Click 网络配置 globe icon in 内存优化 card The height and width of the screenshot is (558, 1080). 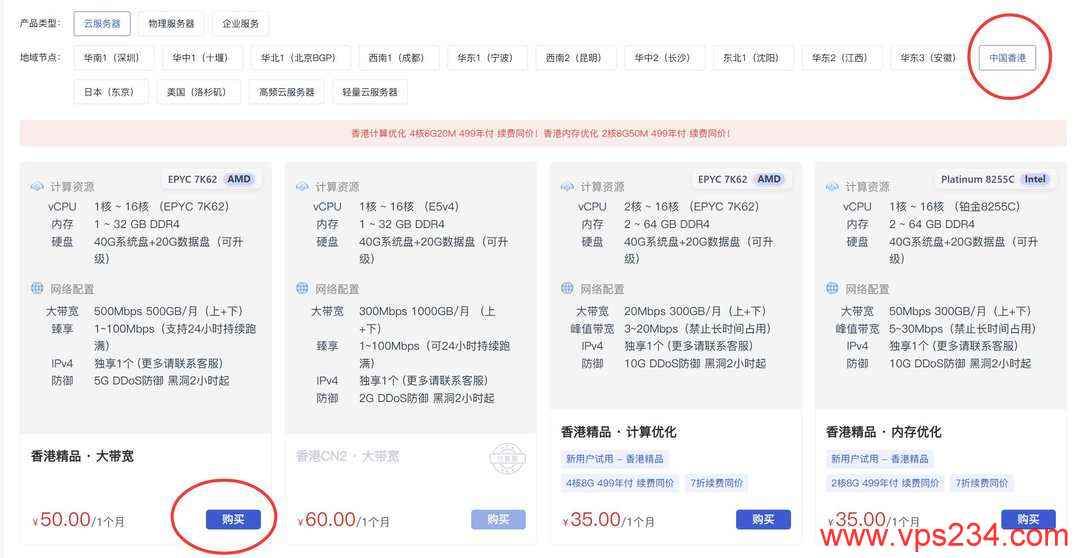[x=832, y=288]
